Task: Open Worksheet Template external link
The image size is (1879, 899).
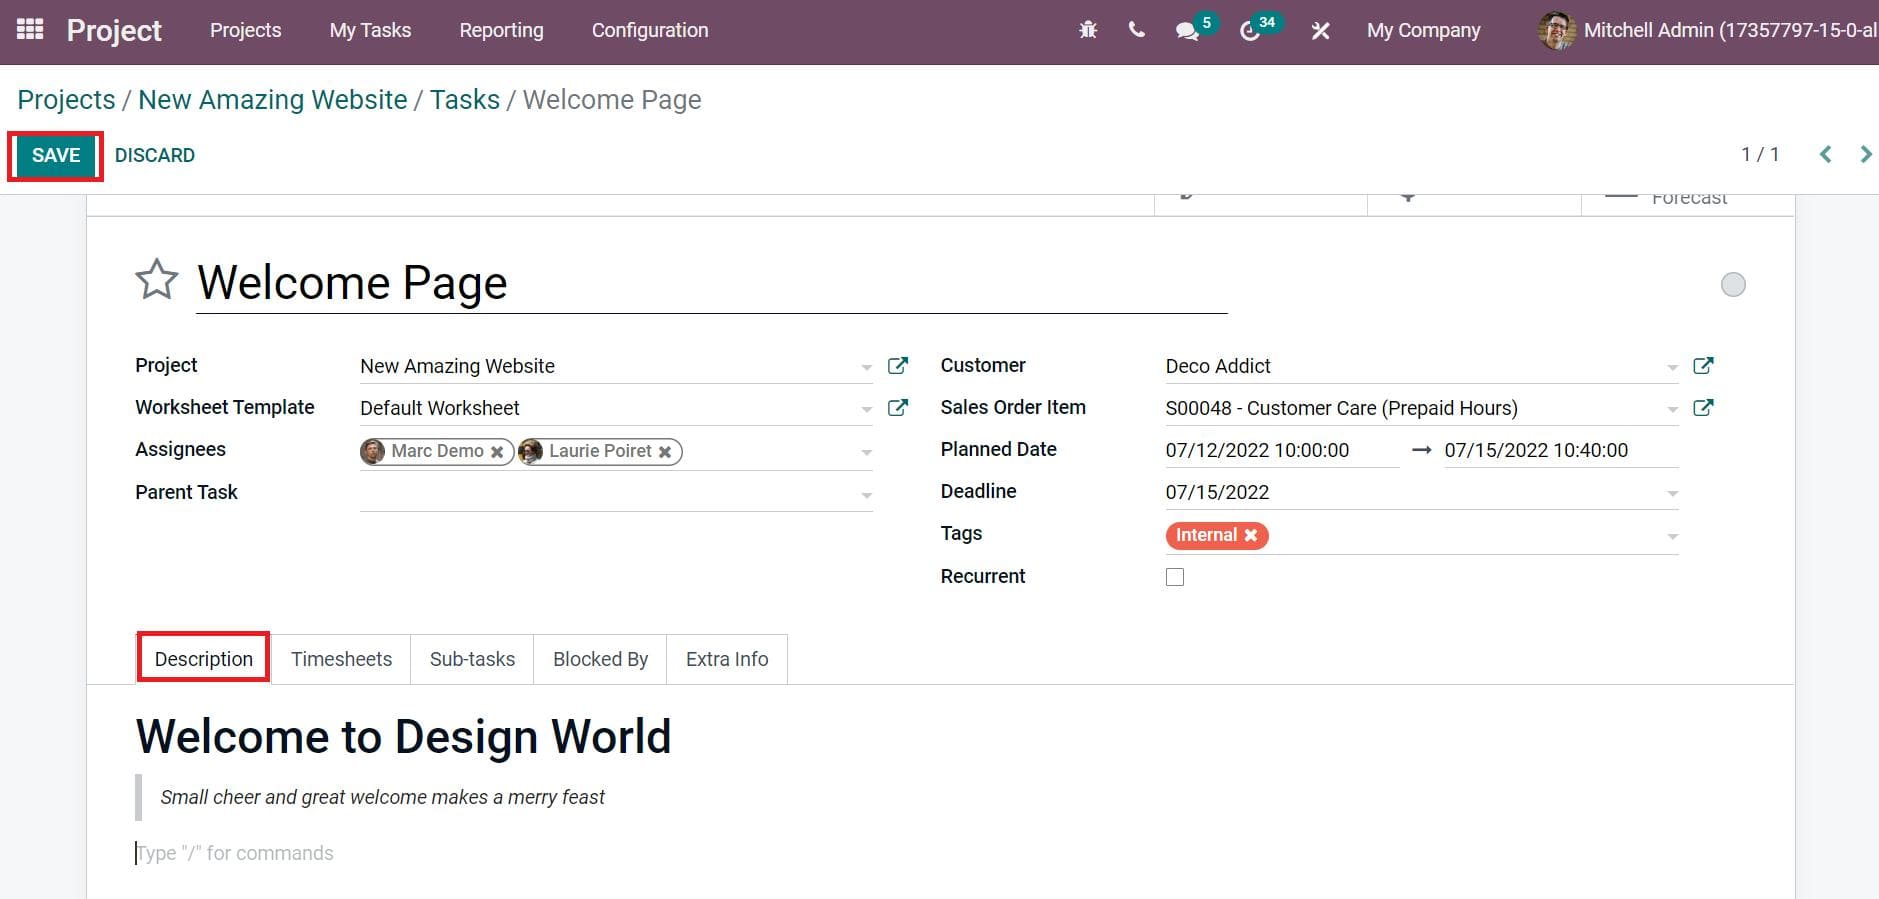Action: (x=898, y=408)
